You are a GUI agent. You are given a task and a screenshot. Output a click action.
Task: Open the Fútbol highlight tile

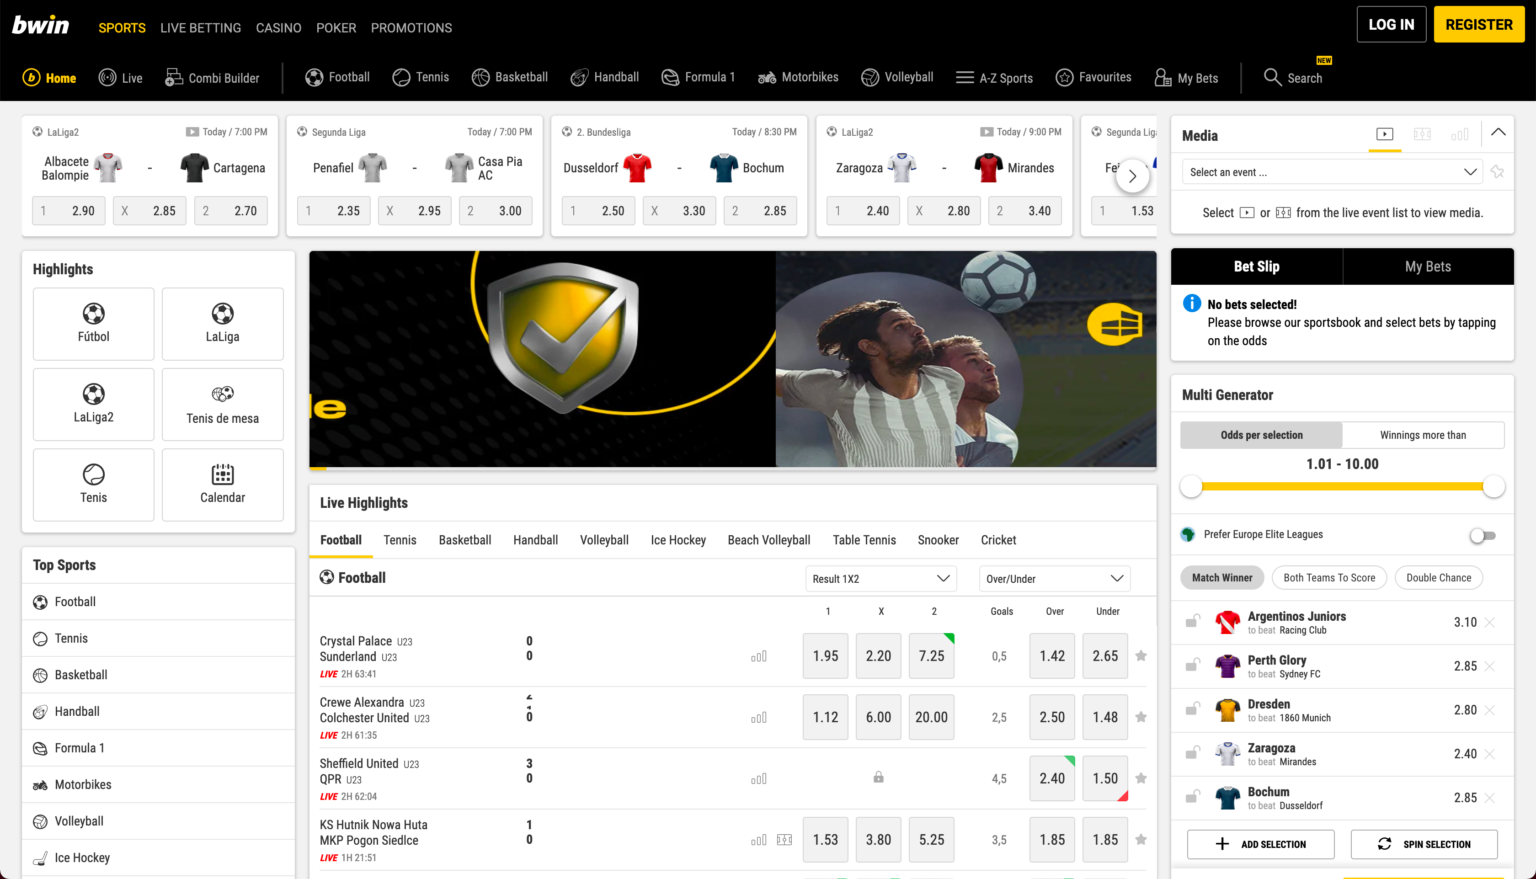point(93,324)
